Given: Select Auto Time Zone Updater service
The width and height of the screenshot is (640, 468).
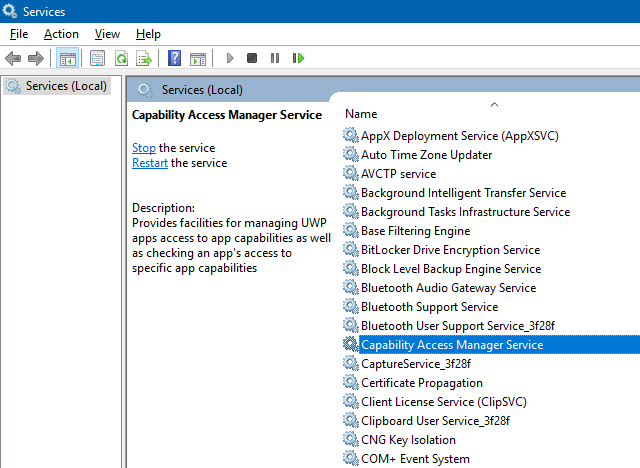Looking at the screenshot, I should tap(427, 155).
